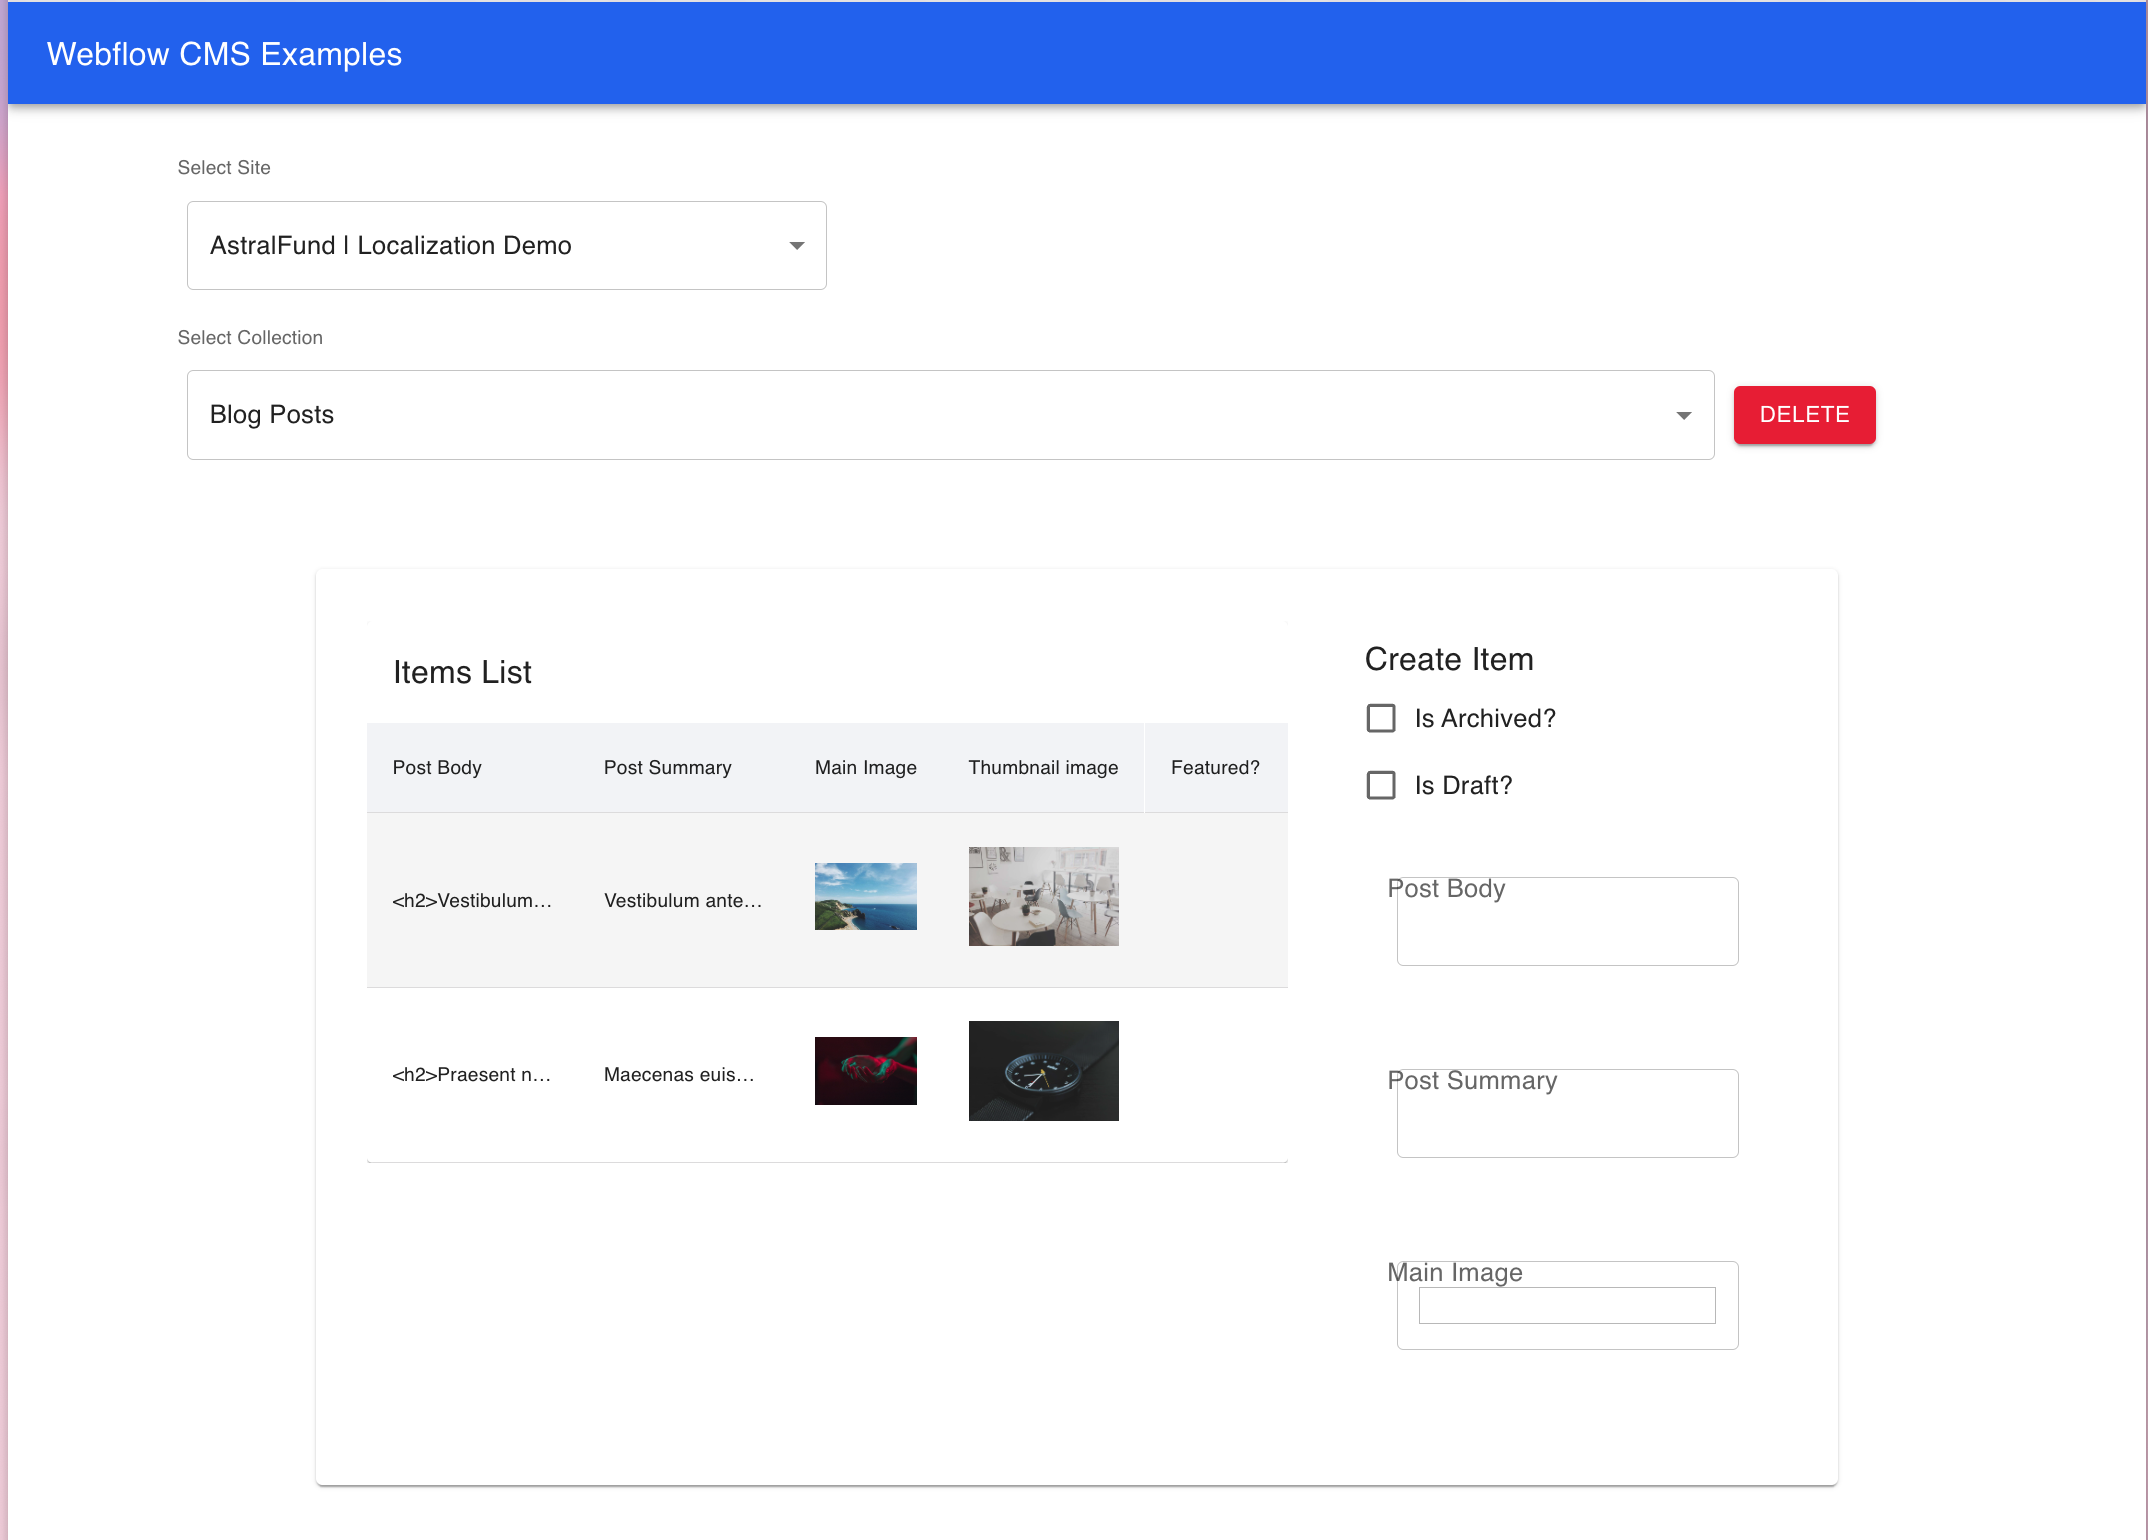Select the Main Image column header
The image size is (2148, 1540).
[865, 767]
